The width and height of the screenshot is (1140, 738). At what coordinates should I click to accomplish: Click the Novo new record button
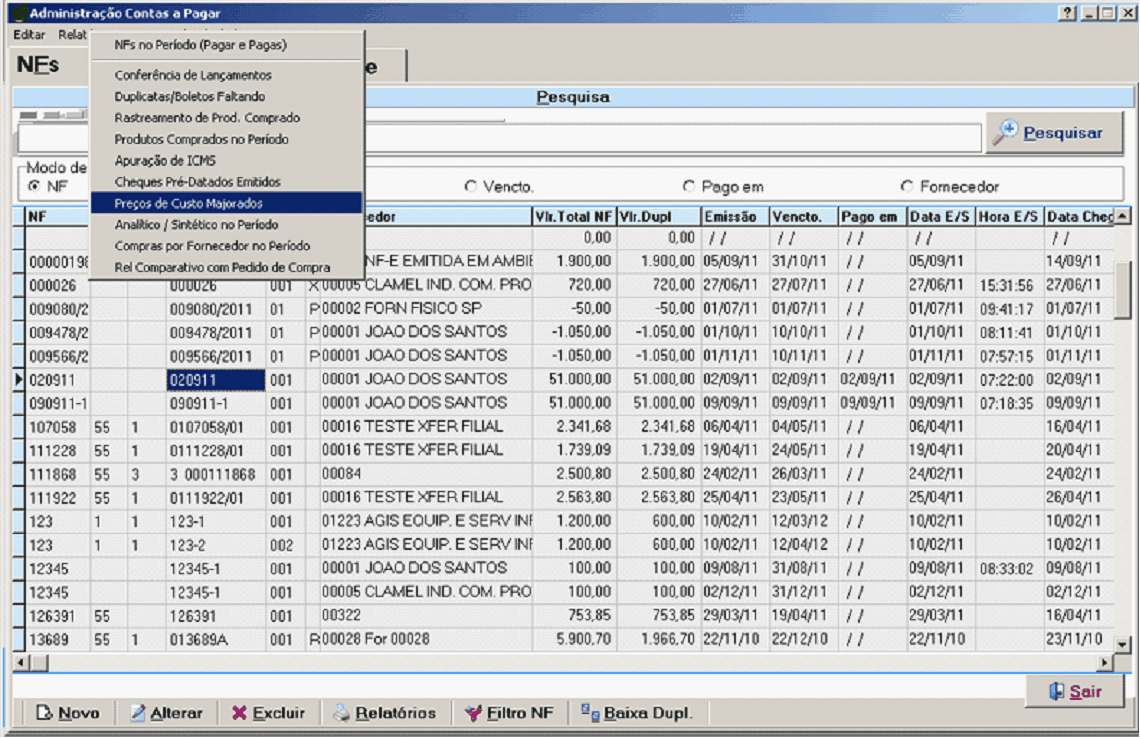click(x=68, y=713)
